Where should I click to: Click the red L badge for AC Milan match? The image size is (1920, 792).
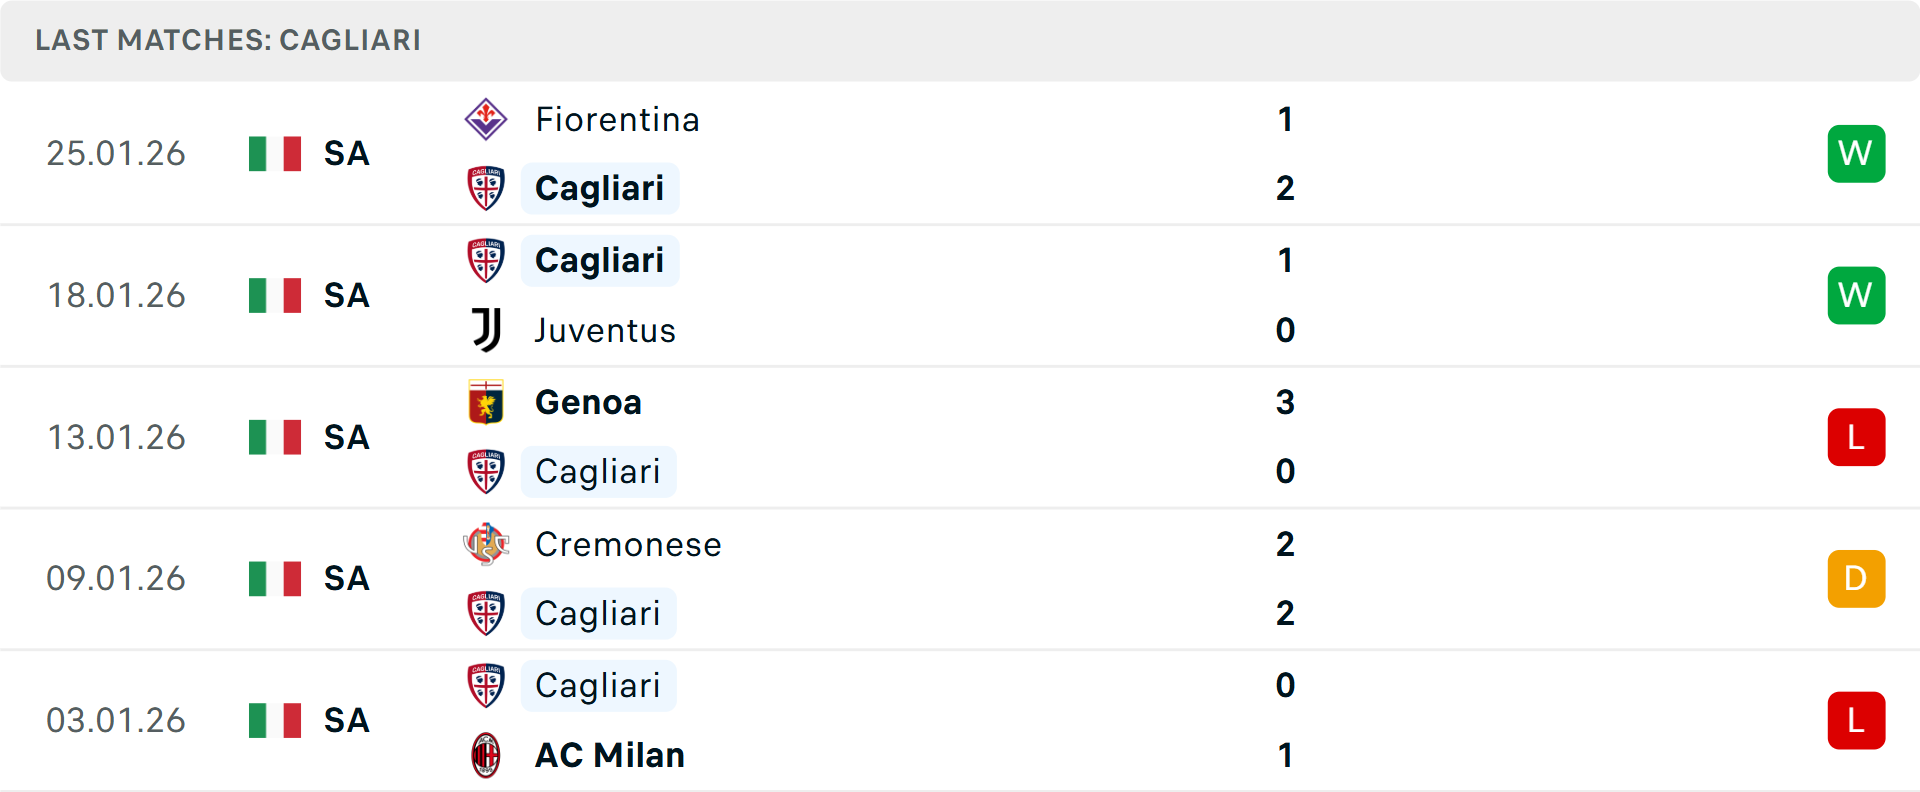[x=1856, y=720]
